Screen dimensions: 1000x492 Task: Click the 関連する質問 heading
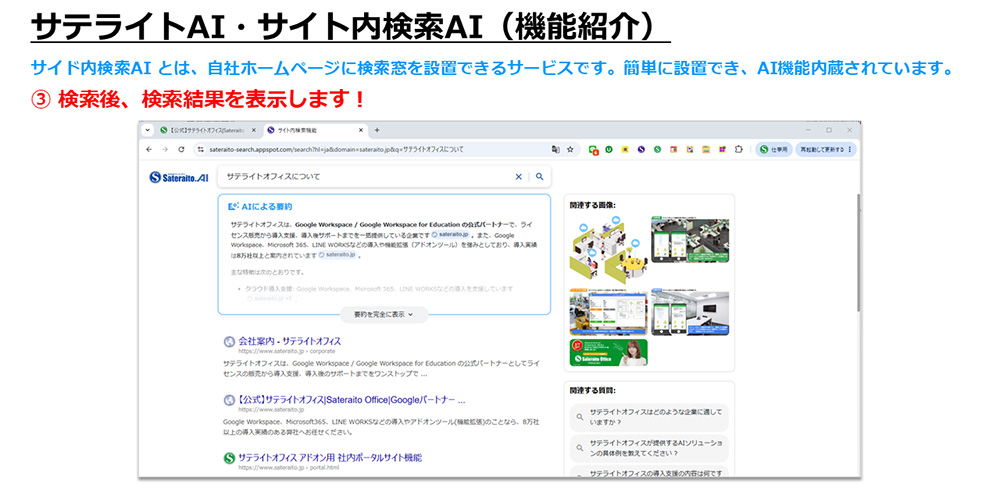pyautogui.click(x=592, y=391)
